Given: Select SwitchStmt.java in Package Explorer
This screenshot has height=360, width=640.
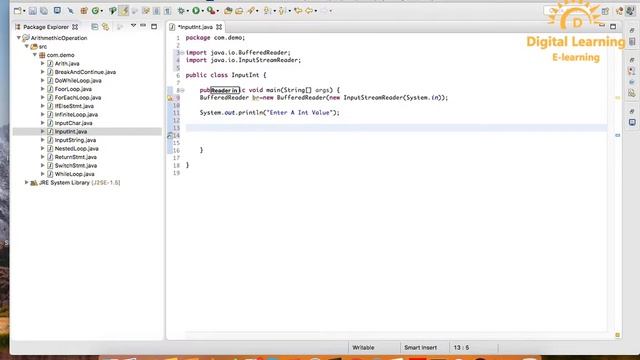Looking at the screenshot, I should [76, 166].
